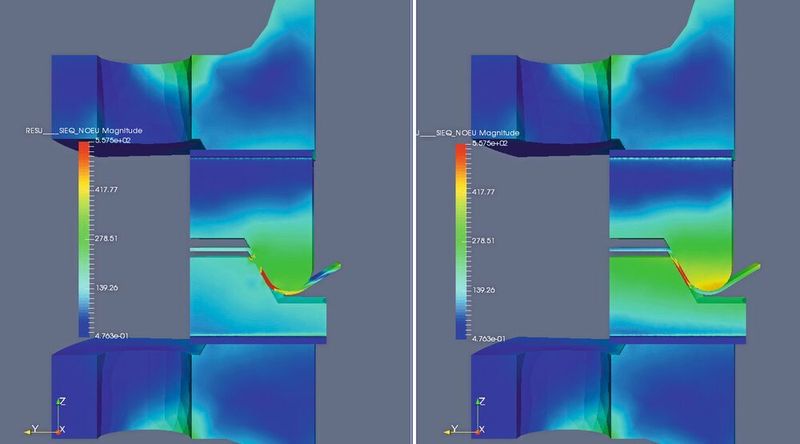The height and width of the screenshot is (444, 800).
Task: Select the Y axis label in right view
Action: [454, 429]
